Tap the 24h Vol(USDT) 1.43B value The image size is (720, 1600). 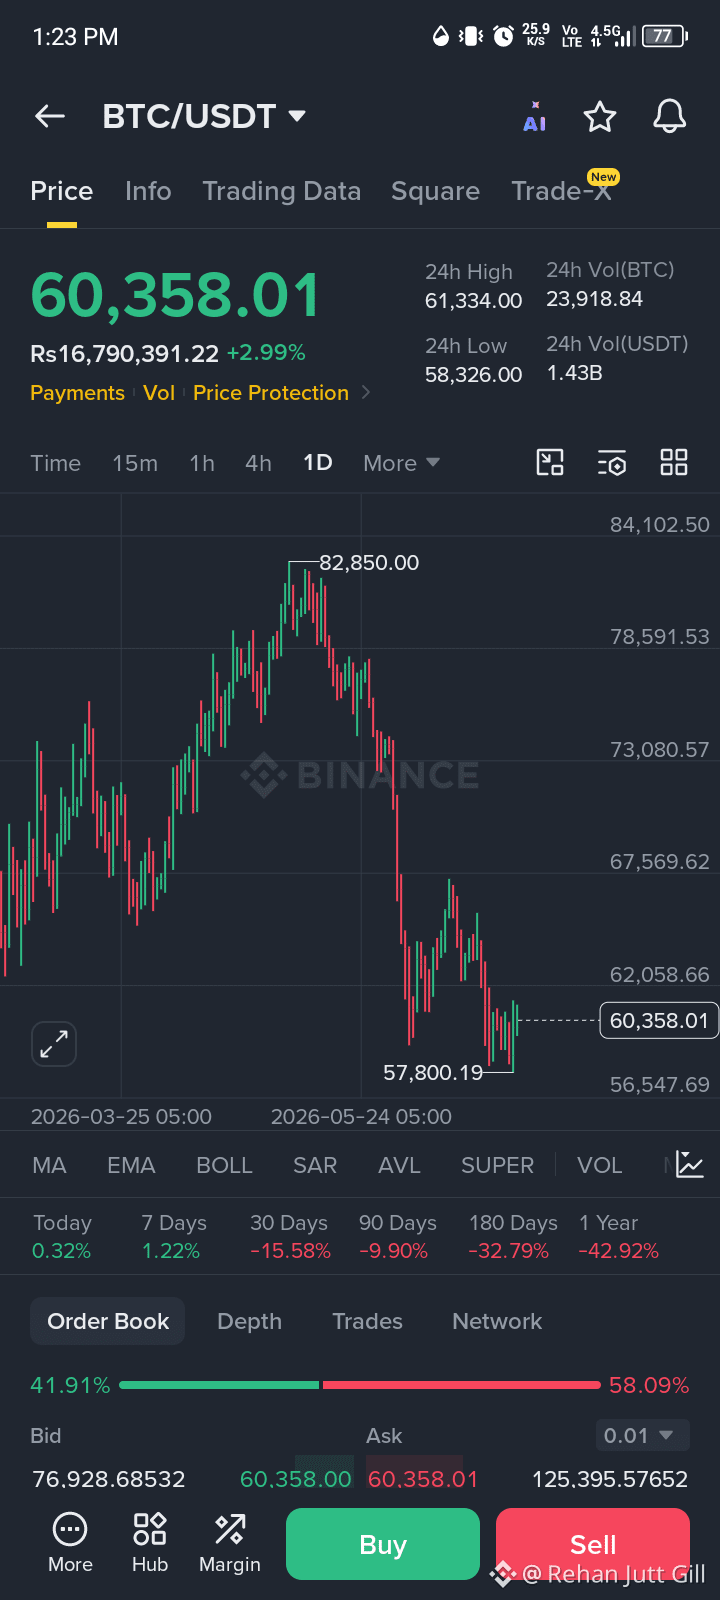click(x=575, y=373)
